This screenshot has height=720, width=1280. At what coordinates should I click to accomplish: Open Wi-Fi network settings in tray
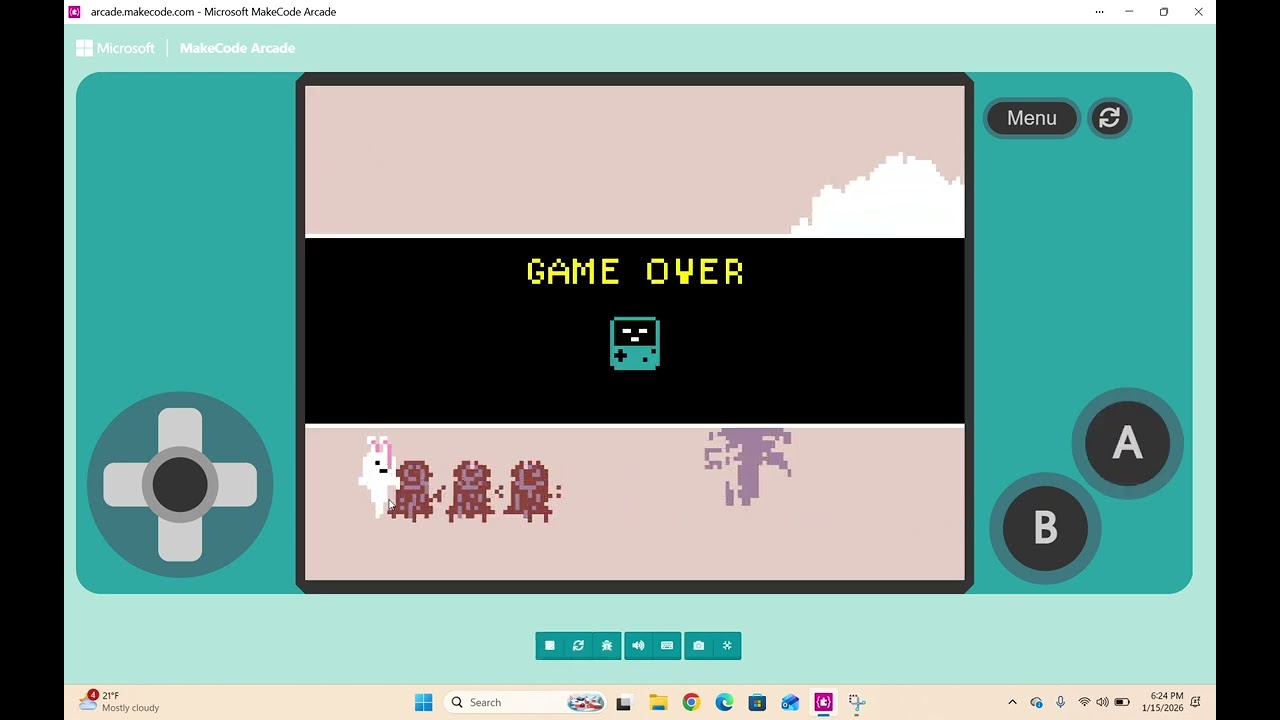[1084, 702]
